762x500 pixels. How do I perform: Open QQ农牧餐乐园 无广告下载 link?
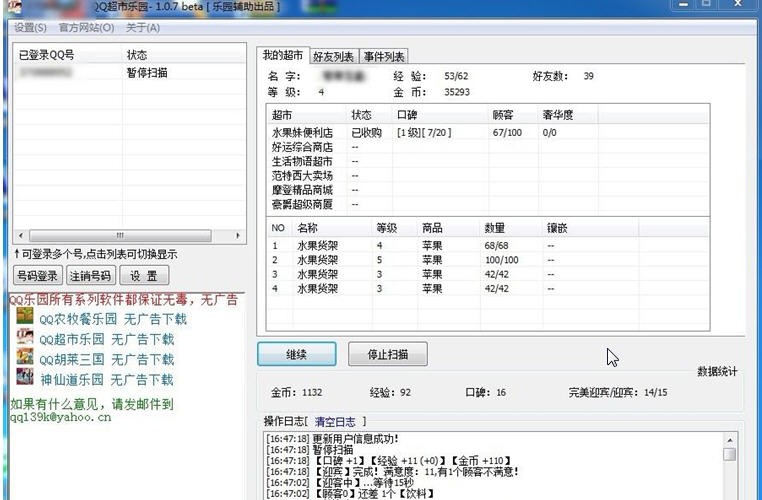tap(113, 319)
